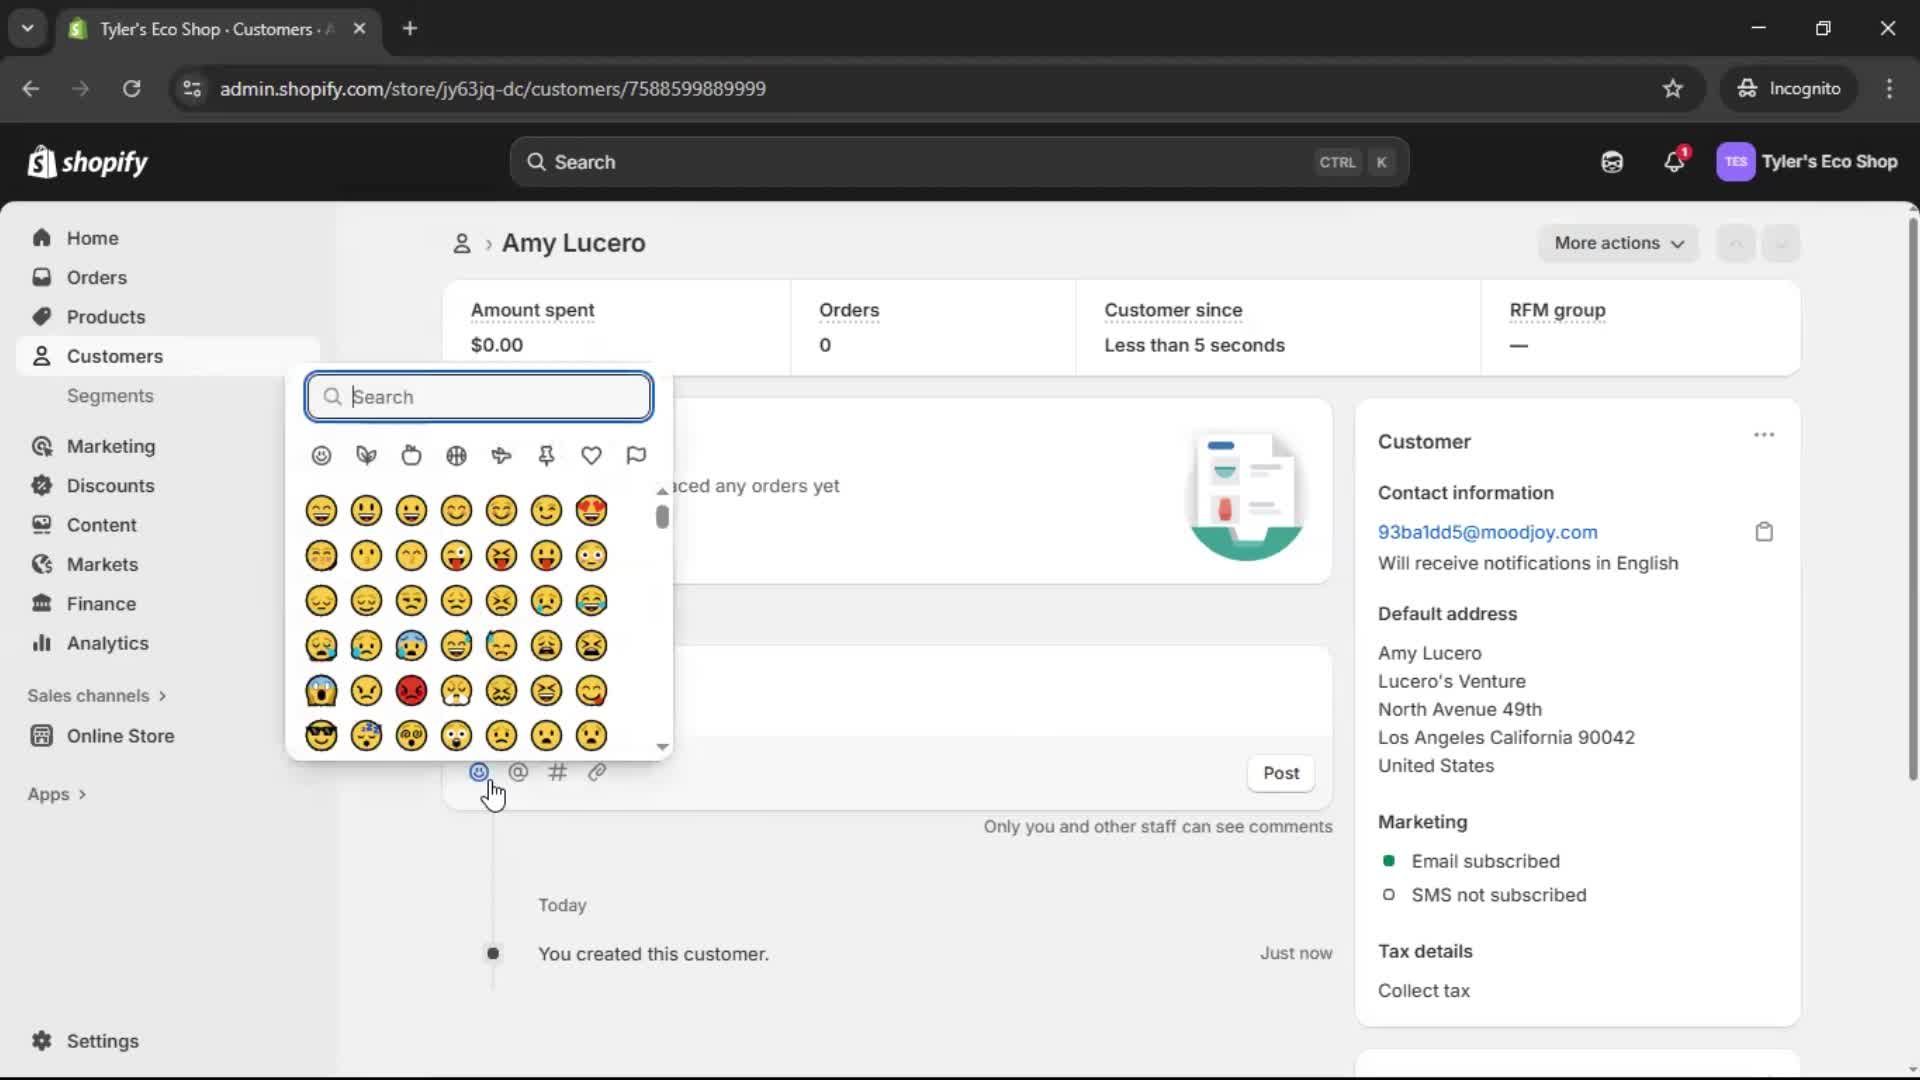The height and width of the screenshot is (1080, 1920).
Task: Expand the Sales channels section
Action: coord(96,696)
